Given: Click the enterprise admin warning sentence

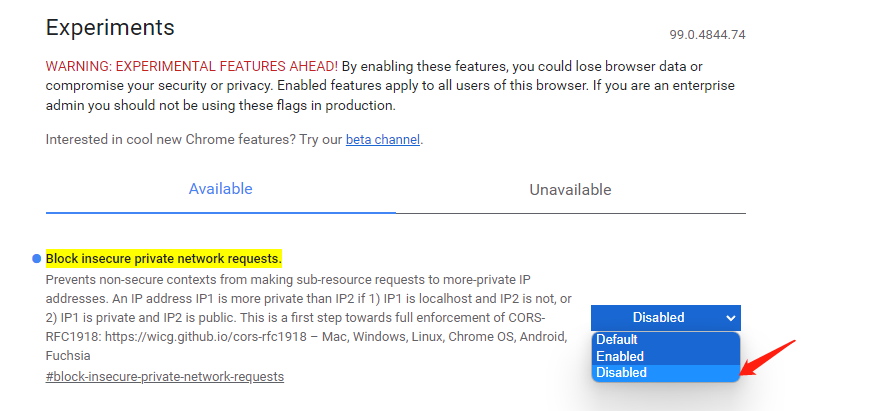Looking at the screenshot, I should click(390, 96).
